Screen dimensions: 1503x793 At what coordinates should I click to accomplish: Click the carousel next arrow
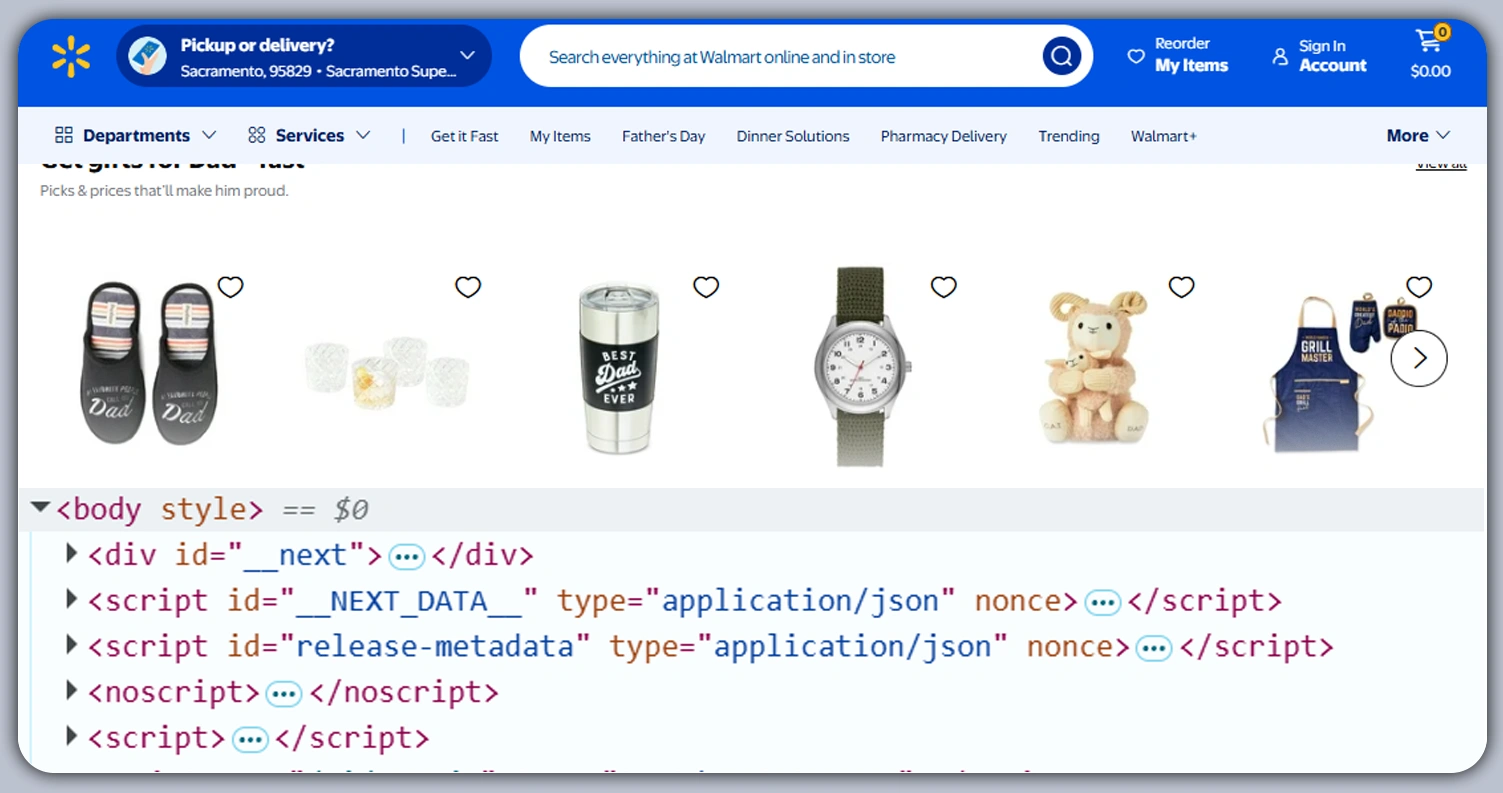[x=1419, y=358]
